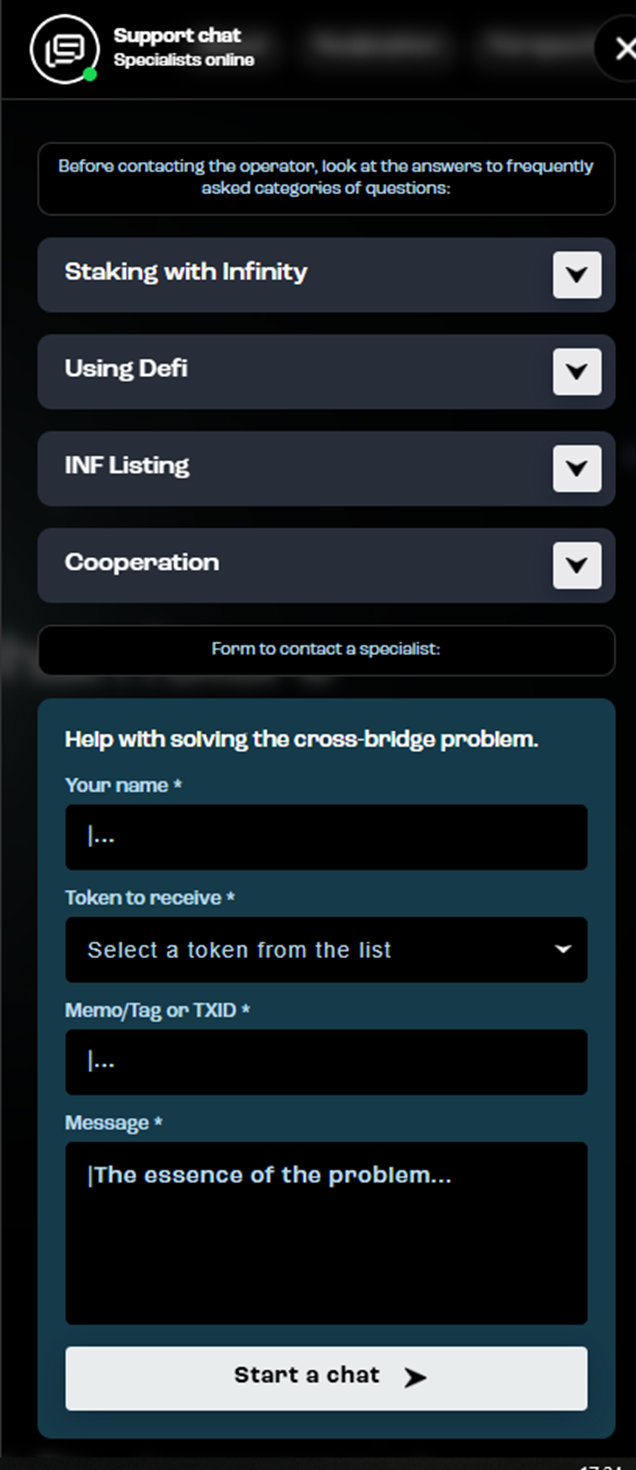Close the support chat panel
Screen dimensions: 636x1470
(625, 48)
